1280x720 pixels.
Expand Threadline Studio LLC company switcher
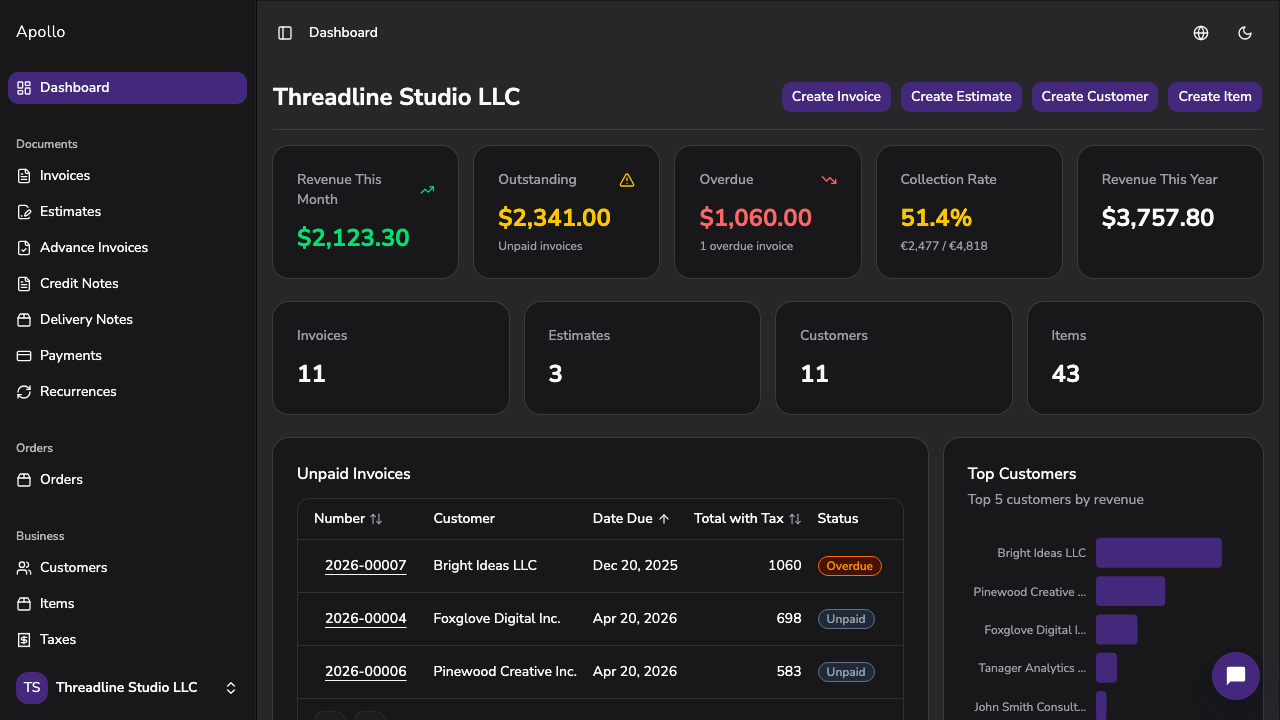click(x=231, y=688)
